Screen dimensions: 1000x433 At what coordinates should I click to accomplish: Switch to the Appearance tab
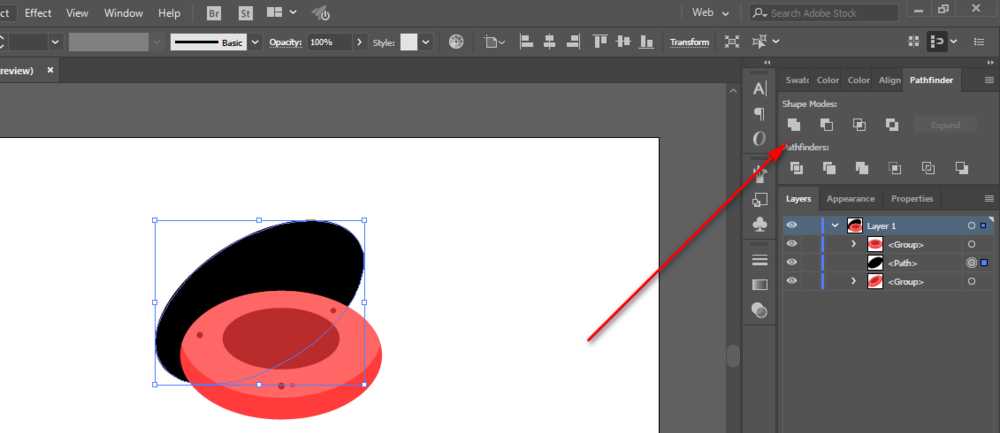pos(850,199)
